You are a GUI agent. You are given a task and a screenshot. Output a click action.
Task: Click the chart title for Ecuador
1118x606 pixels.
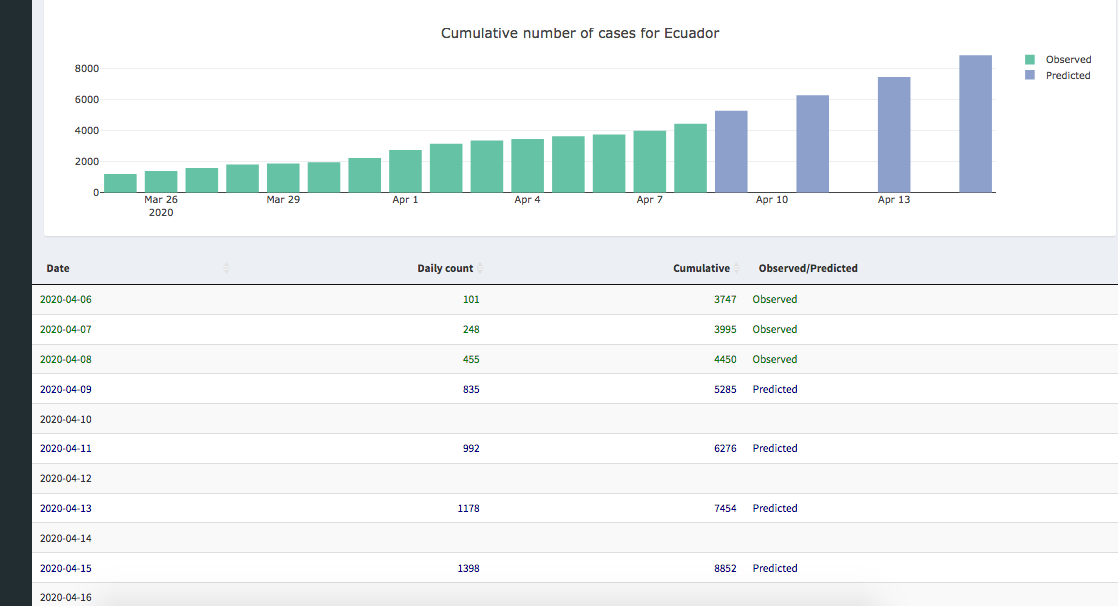pyautogui.click(x=580, y=33)
